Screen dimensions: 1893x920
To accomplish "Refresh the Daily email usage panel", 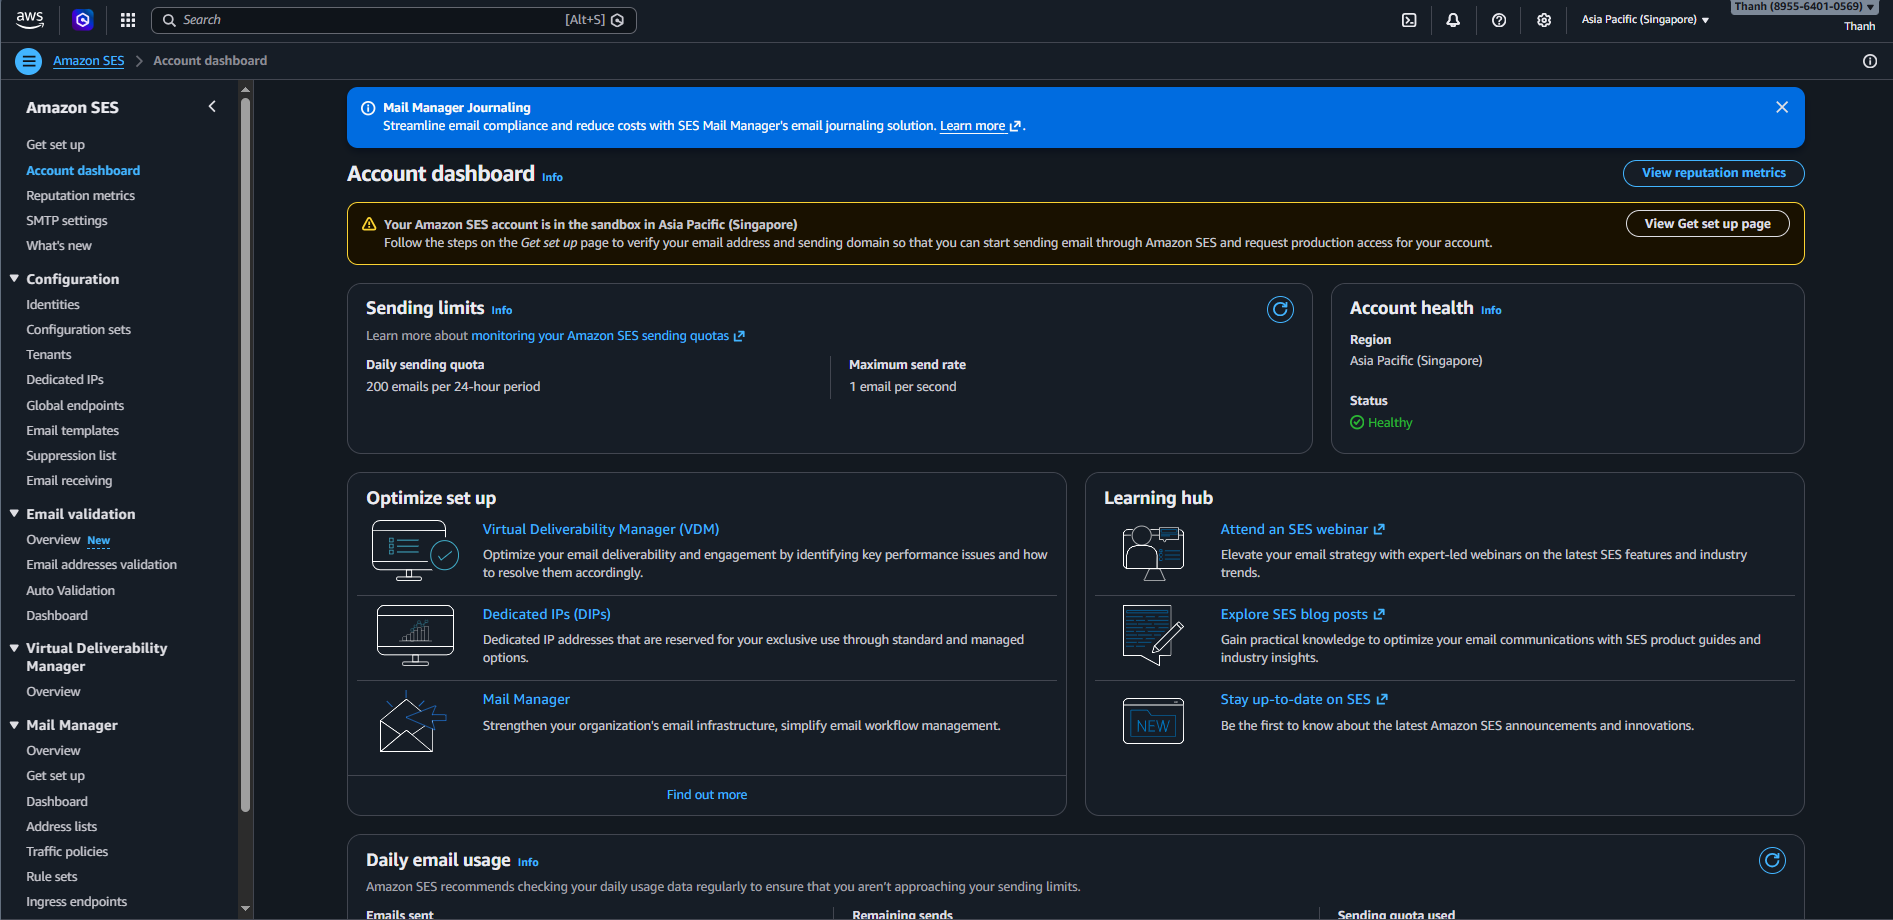I will (x=1772, y=861).
